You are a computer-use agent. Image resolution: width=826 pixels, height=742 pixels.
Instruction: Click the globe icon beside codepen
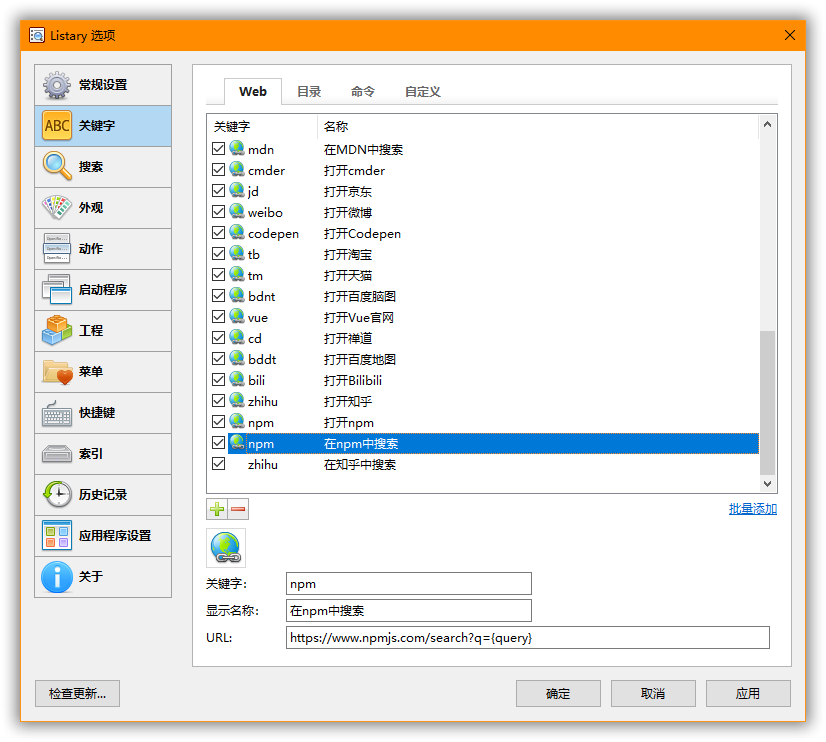(x=237, y=233)
